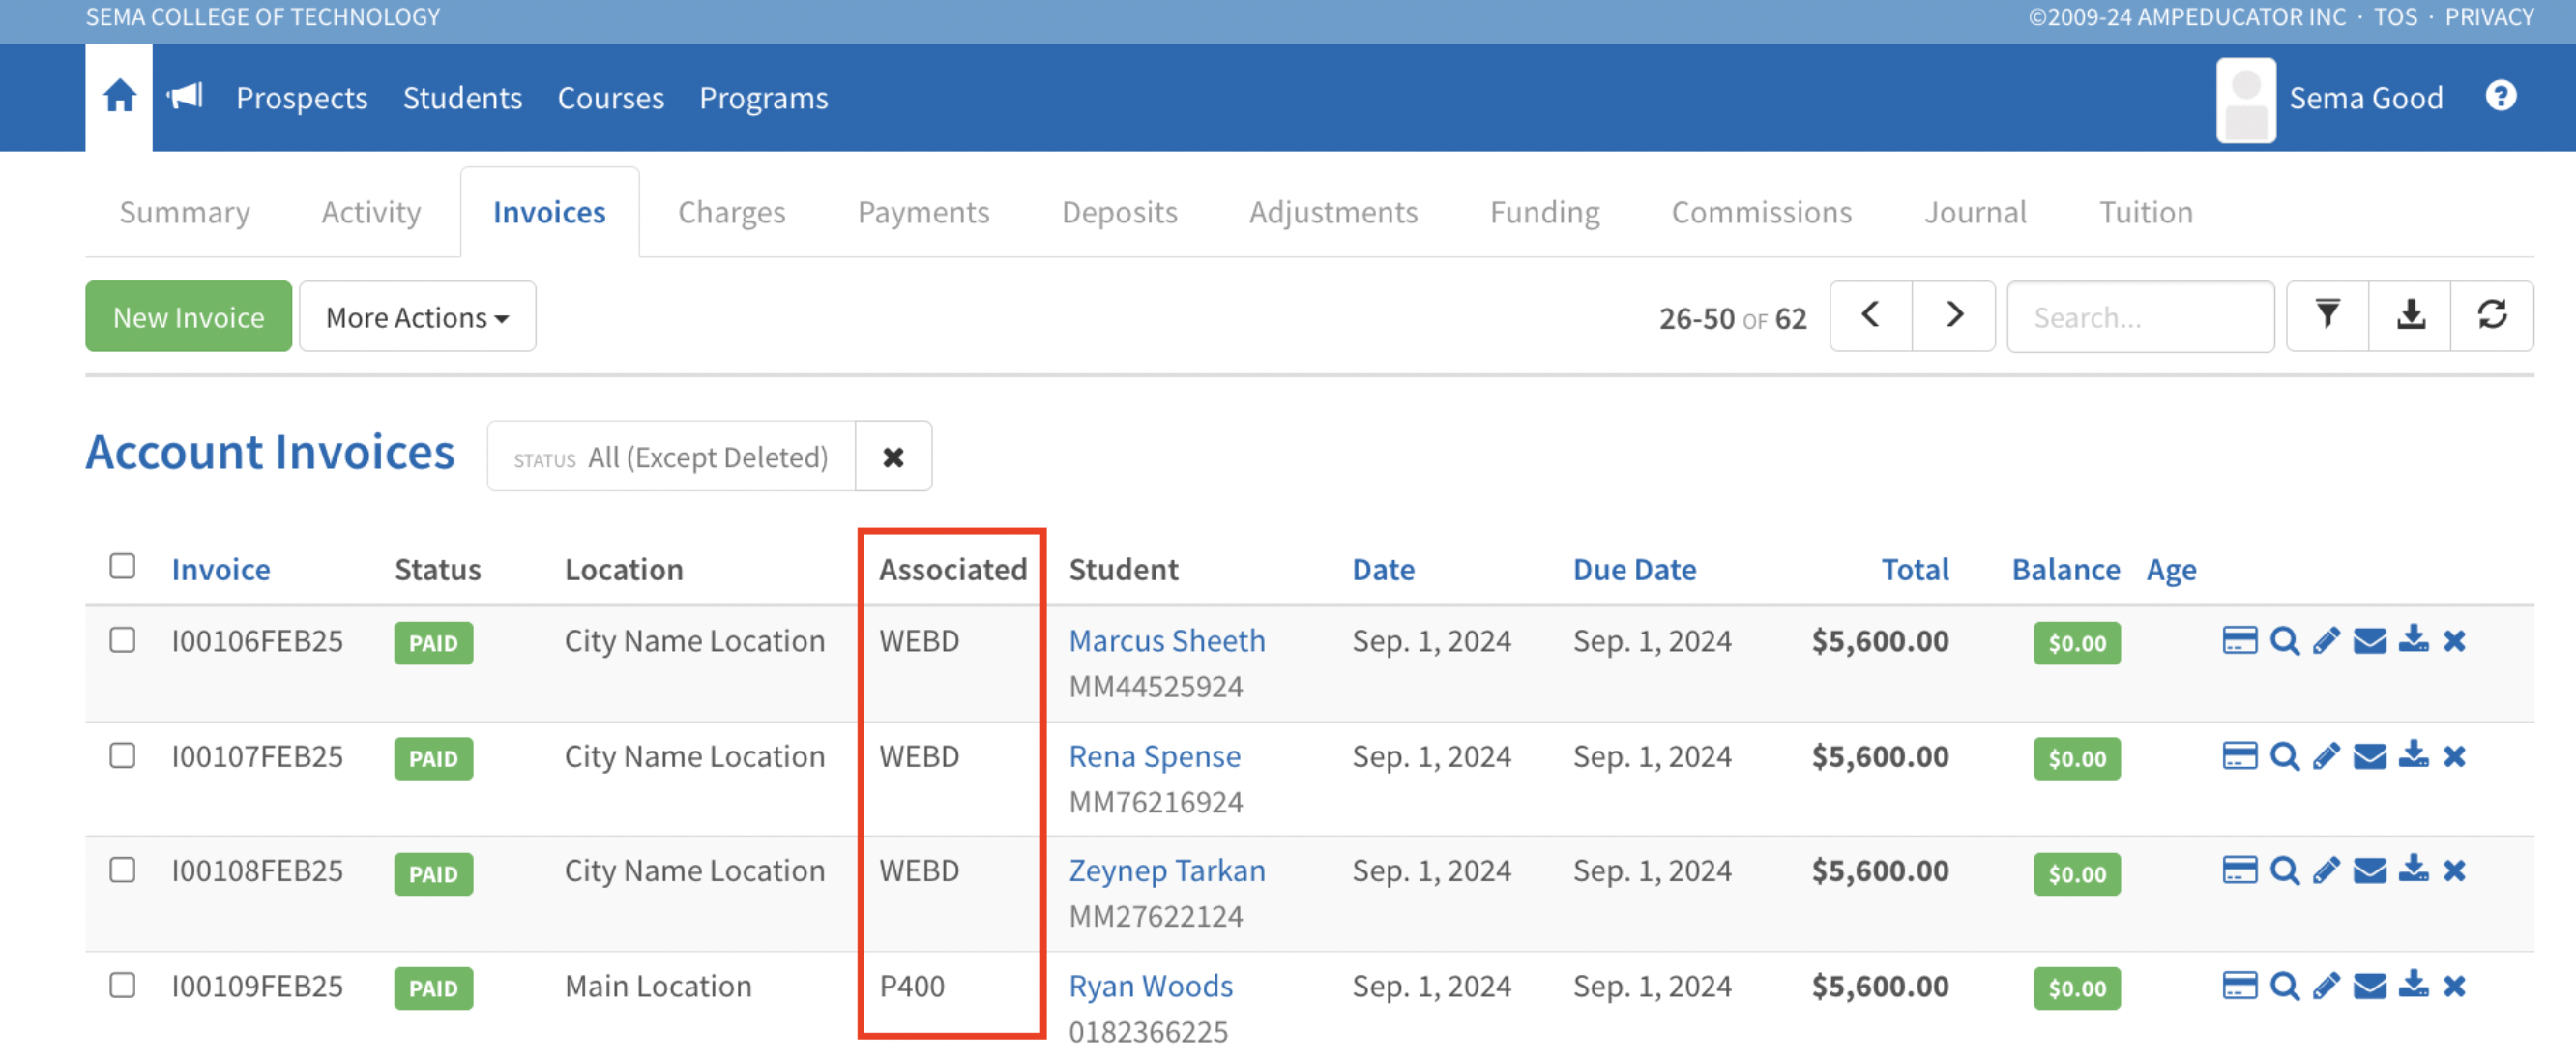The height and width of the screenshot is (1062, 2576).
Task: Click the New Invoice button
Action: (x=189, y=317)
